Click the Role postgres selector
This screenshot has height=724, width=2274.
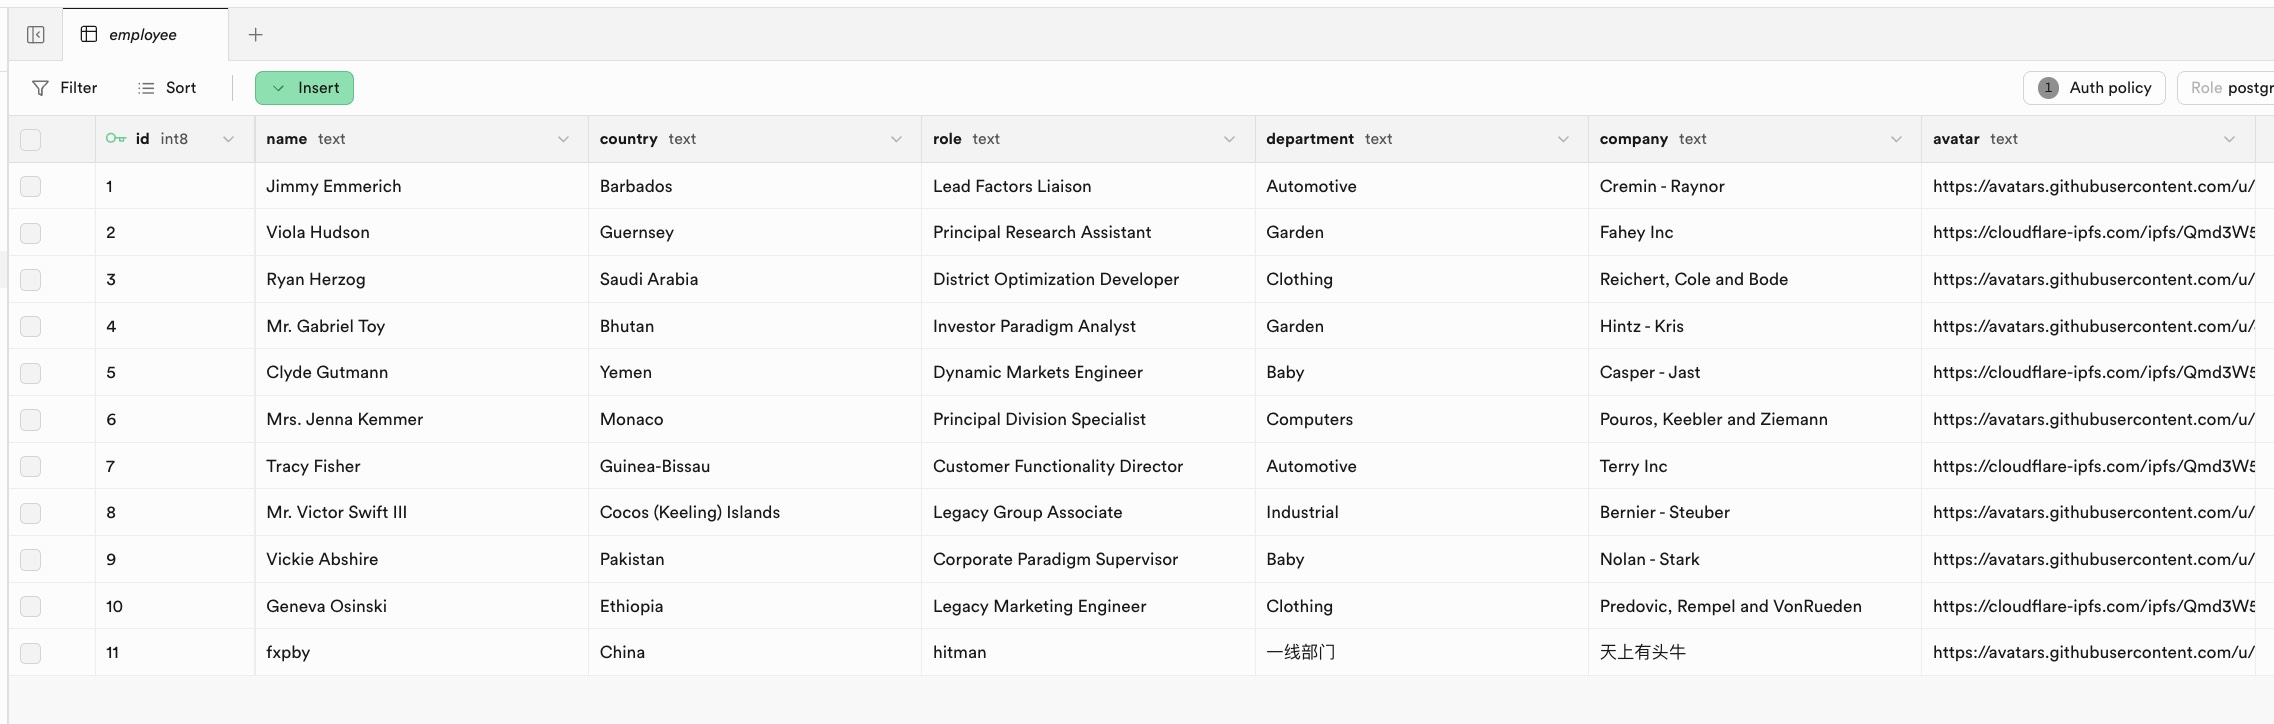(x=2230, y=88)
